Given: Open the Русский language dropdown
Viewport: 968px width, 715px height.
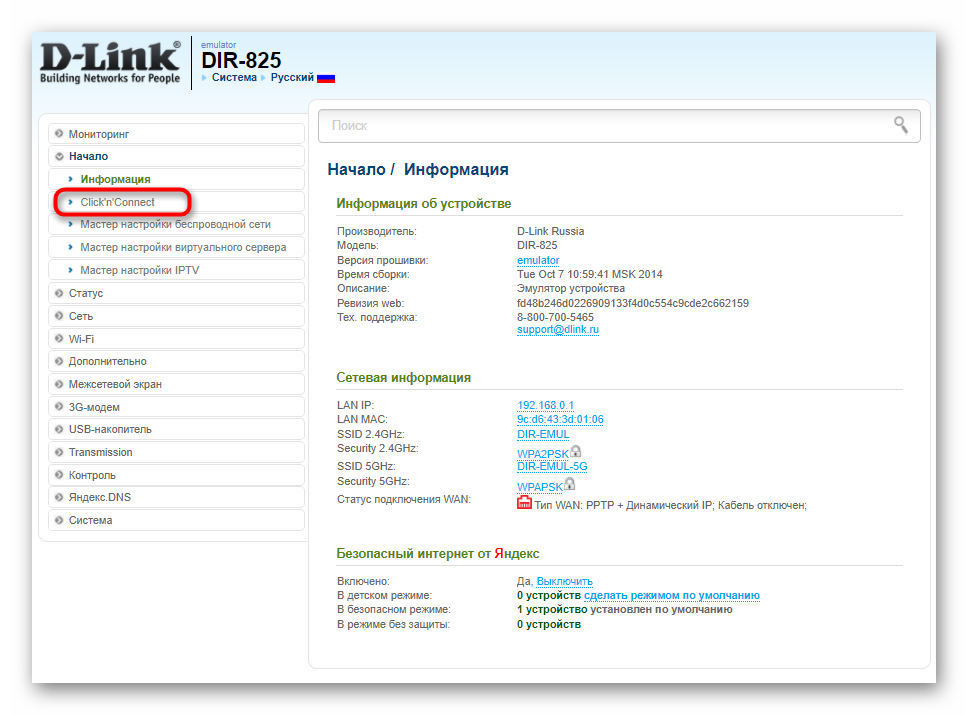Looking at the screenshot, I should click(292, 77).
